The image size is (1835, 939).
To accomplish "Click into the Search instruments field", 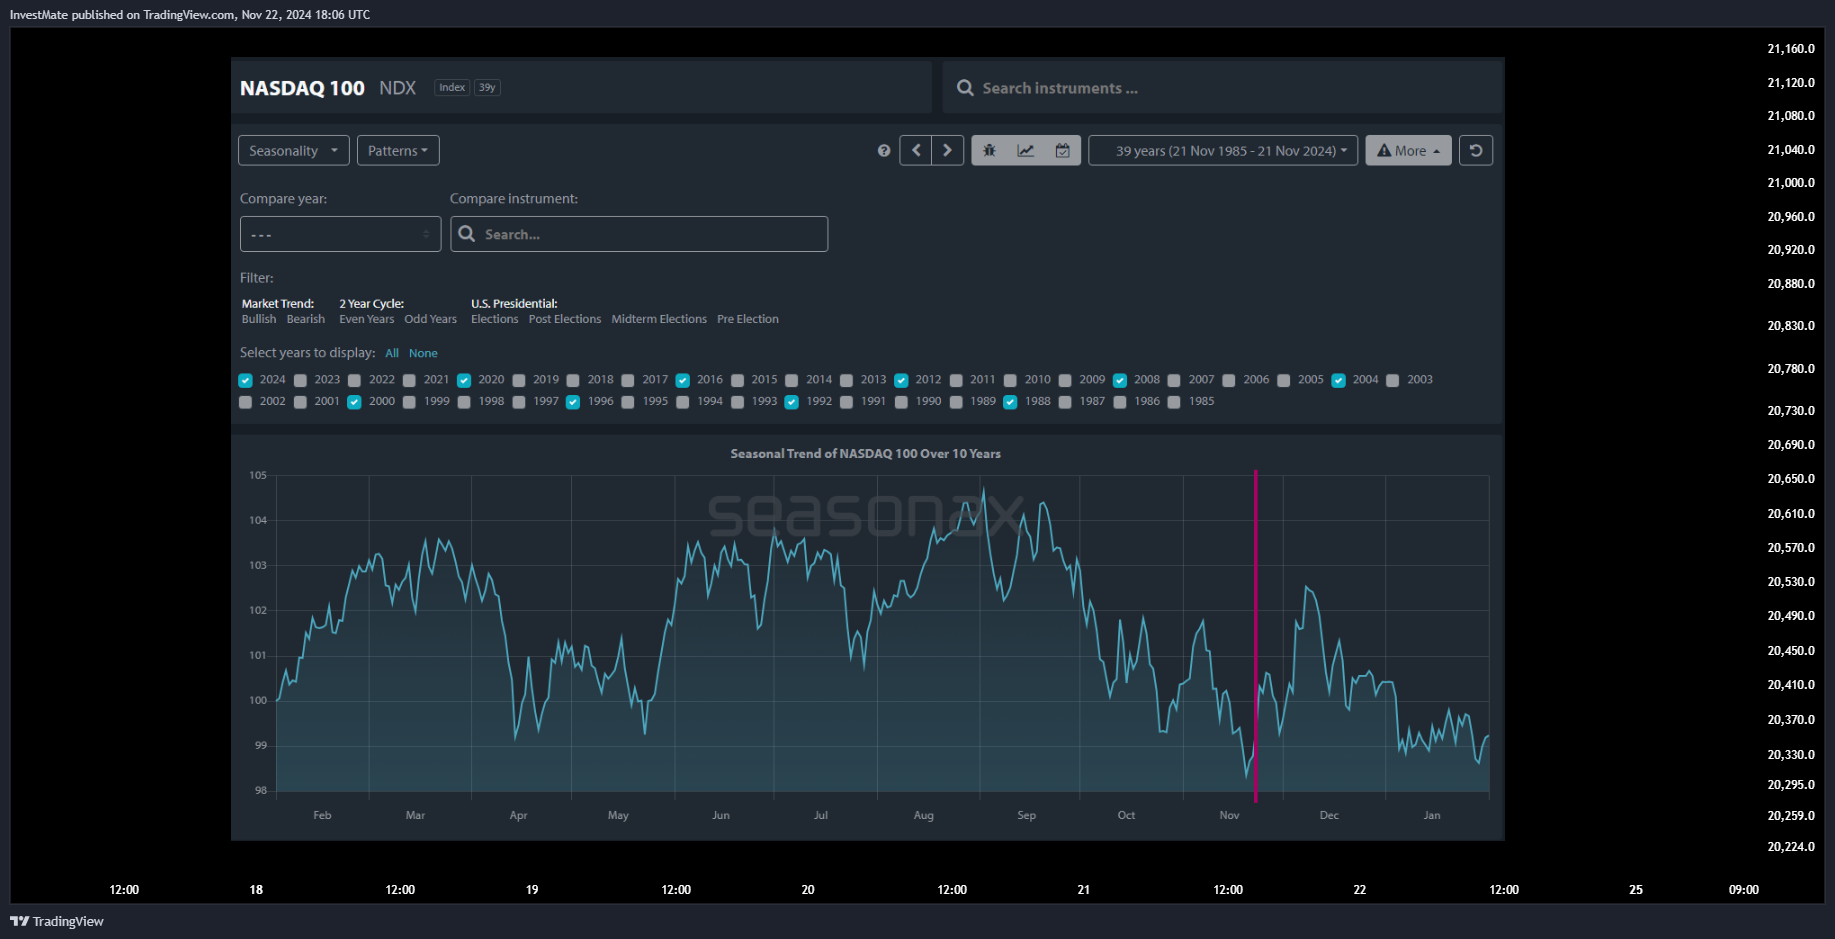I will click(1222, 88).
